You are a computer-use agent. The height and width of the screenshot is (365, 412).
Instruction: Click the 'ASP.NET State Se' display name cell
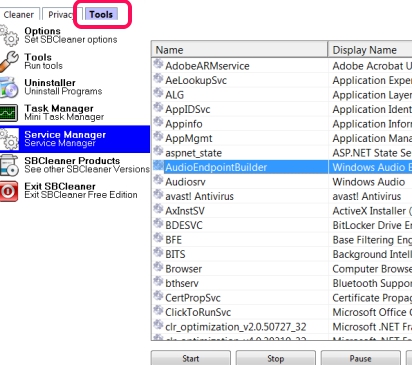[372, 153]
